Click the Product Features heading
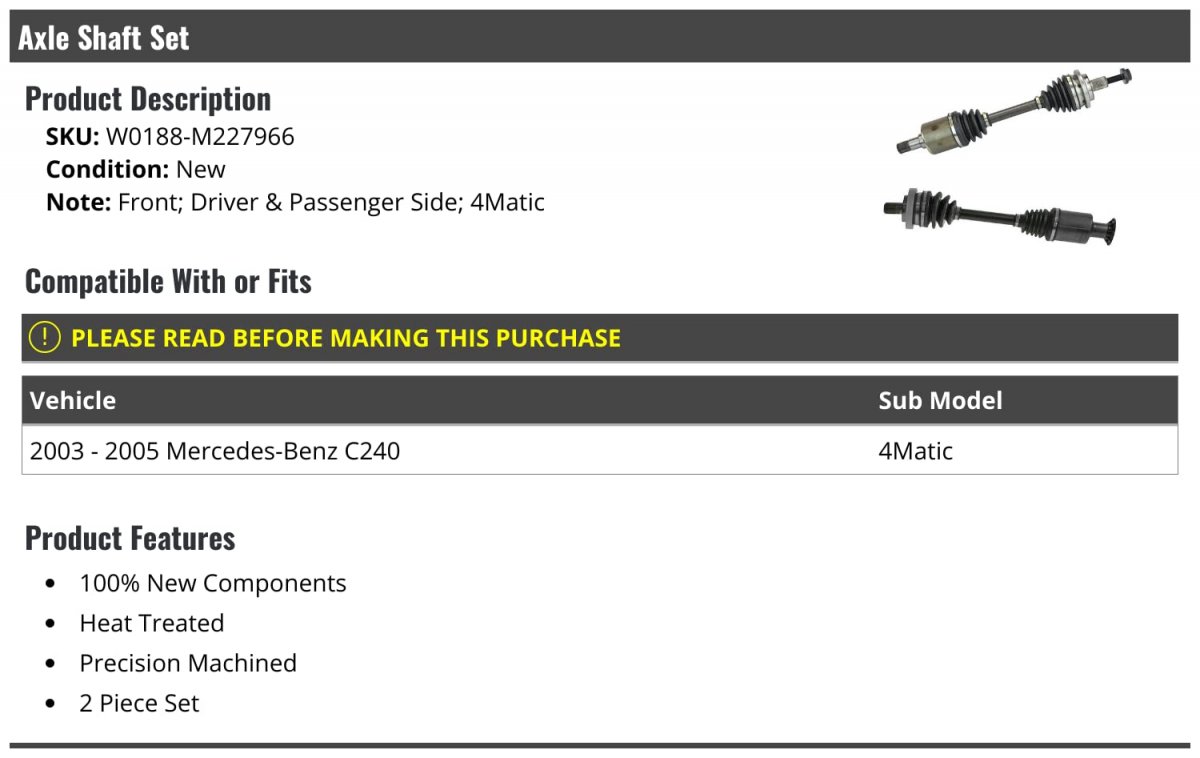Screen dimensions: 1200x758 [130, 538]
